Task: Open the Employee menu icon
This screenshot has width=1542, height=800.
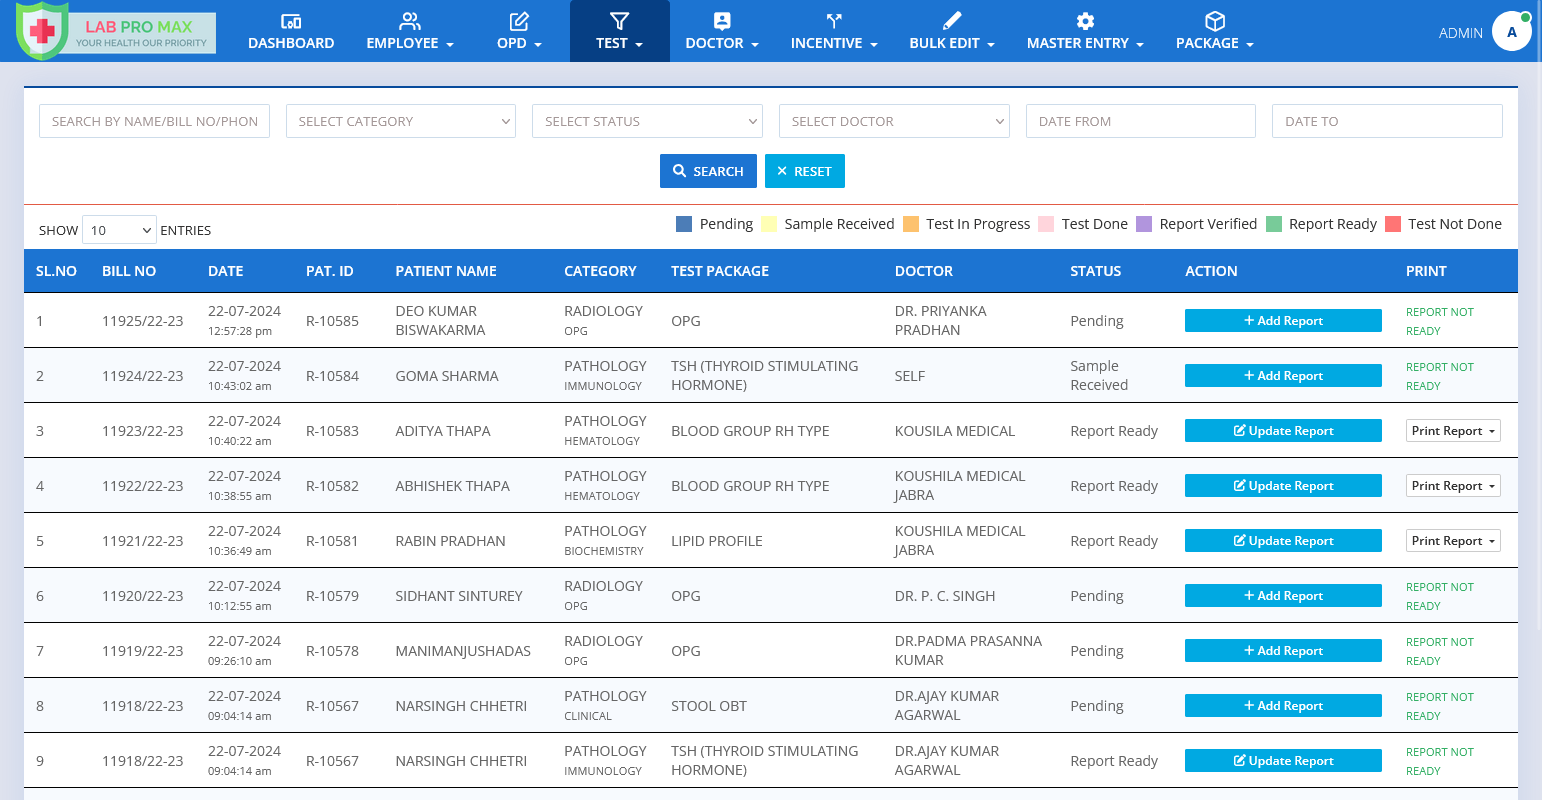Action: point(410,21)
